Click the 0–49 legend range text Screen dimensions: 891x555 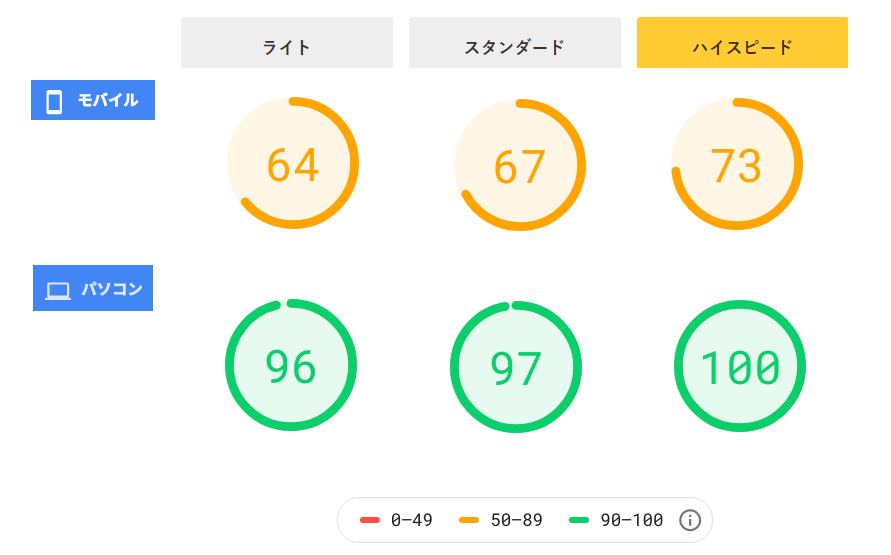click(411, 520)
